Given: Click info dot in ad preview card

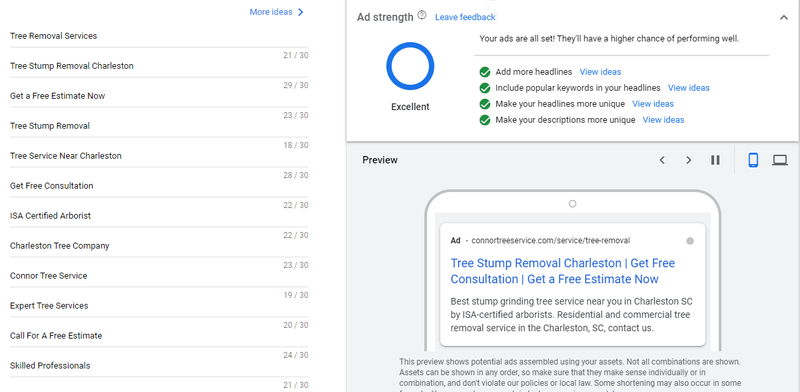Looking at the screenshot, I should pos(690,241).
